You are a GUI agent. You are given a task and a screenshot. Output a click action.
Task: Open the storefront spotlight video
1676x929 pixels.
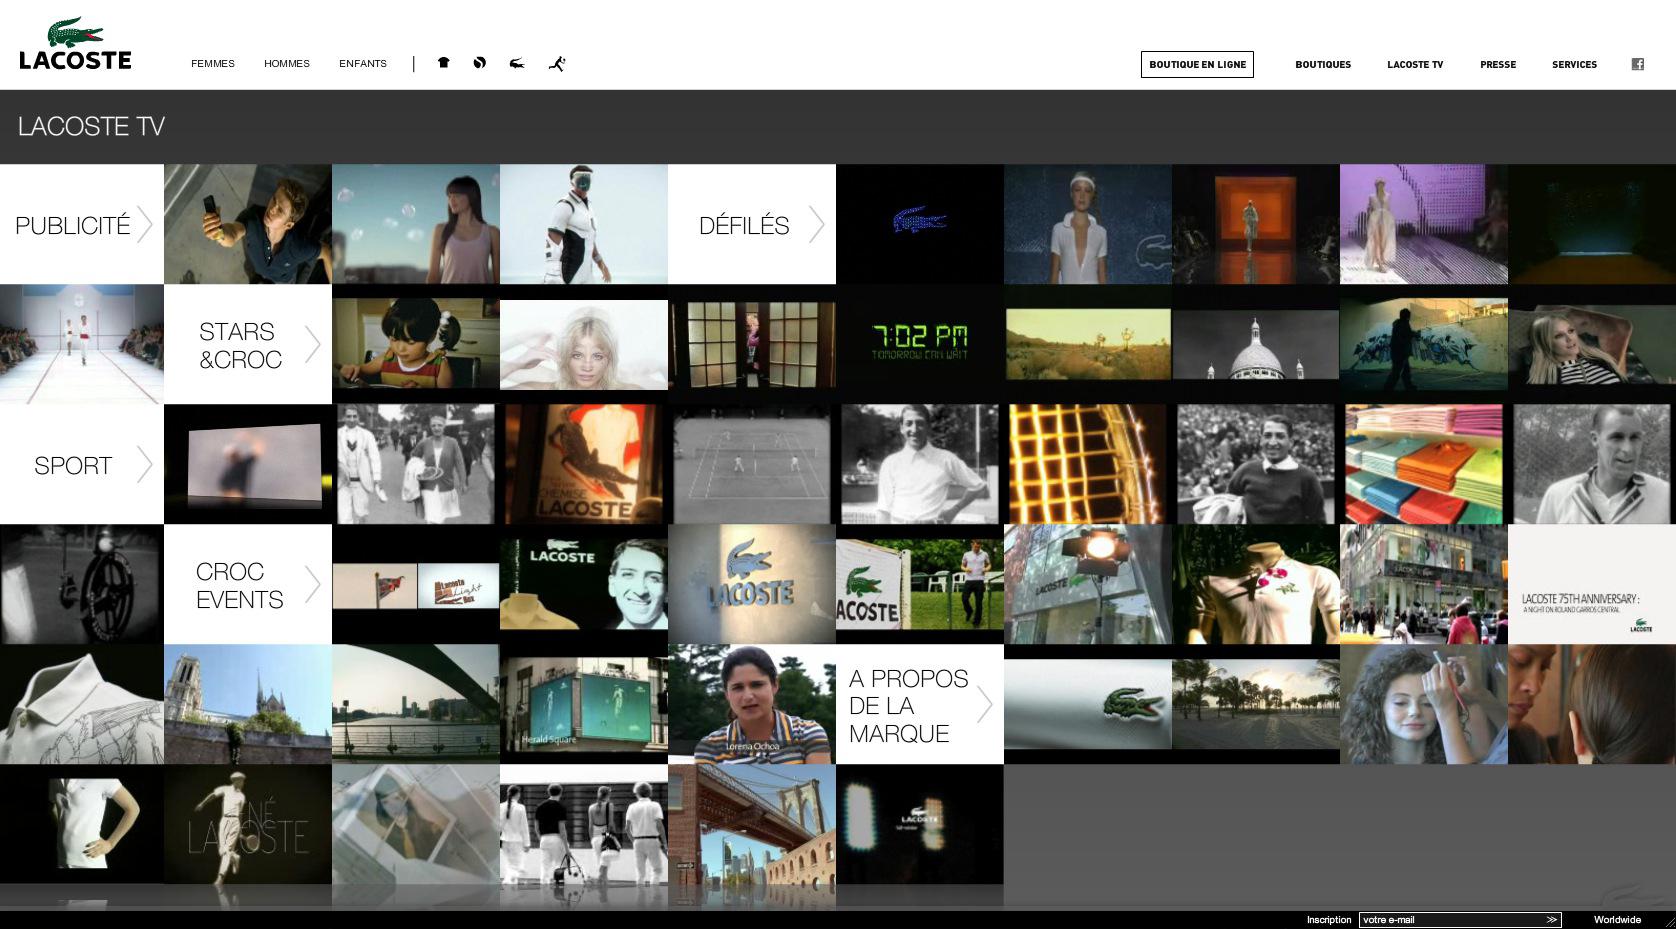1088,584
